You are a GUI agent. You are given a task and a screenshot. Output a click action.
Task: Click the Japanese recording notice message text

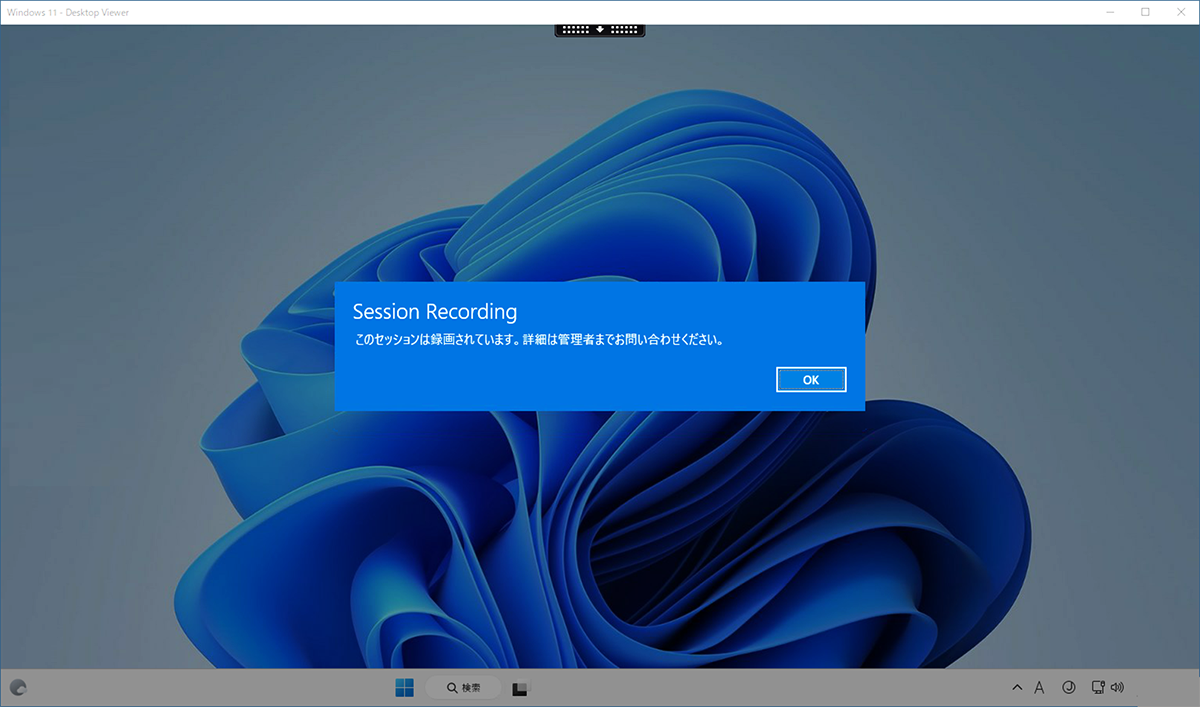click(x=539, y=340)
